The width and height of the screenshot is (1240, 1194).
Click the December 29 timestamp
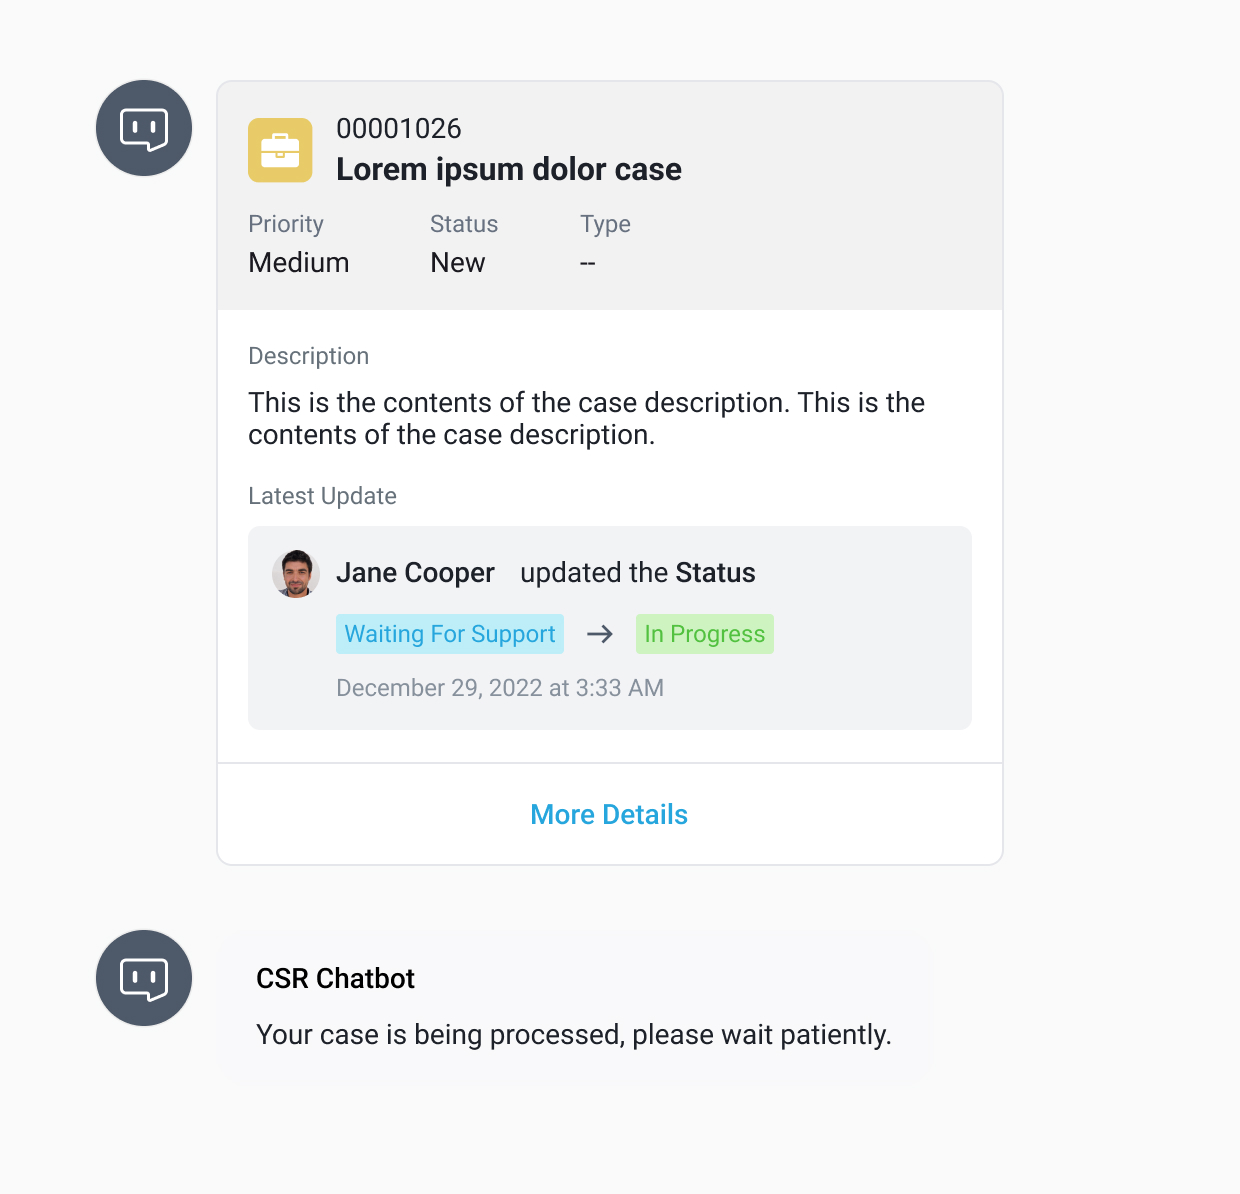pyautogui.click(x=500, y=688)
